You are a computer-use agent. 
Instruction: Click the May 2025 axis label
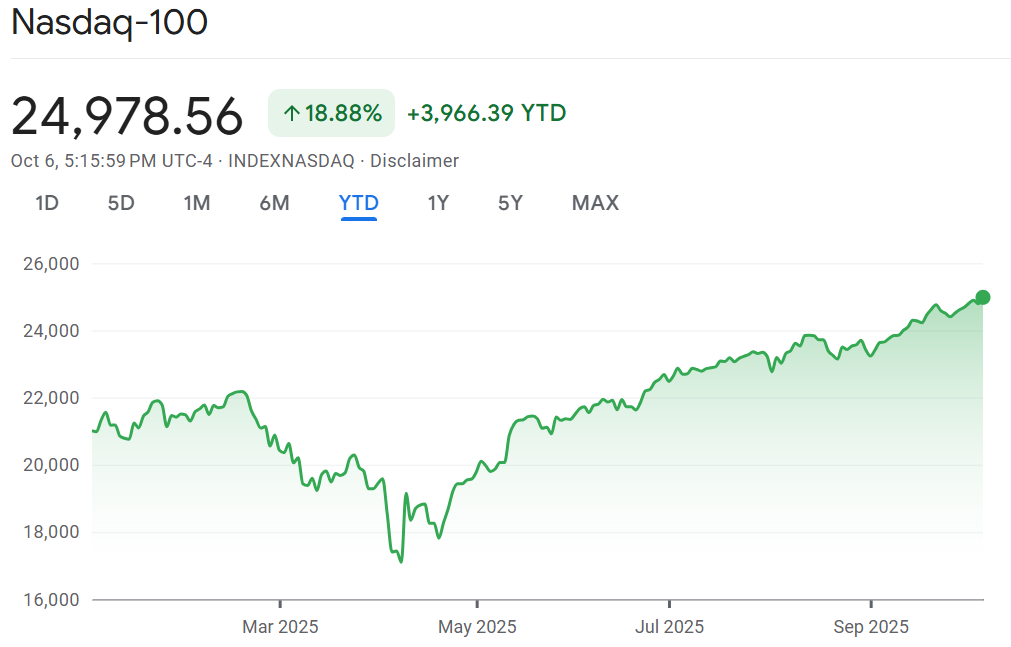pyautogui.click(x=478, y=627)
